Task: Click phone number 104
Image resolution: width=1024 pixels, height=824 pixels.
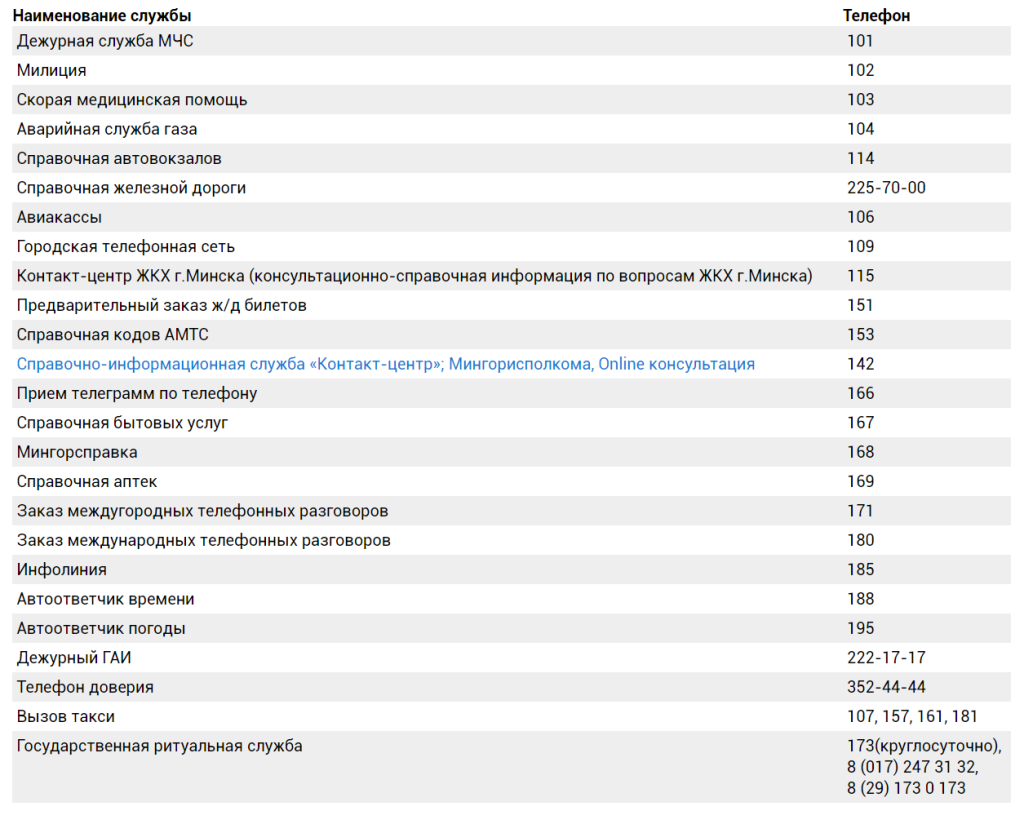Action: (x=861, y=129)
